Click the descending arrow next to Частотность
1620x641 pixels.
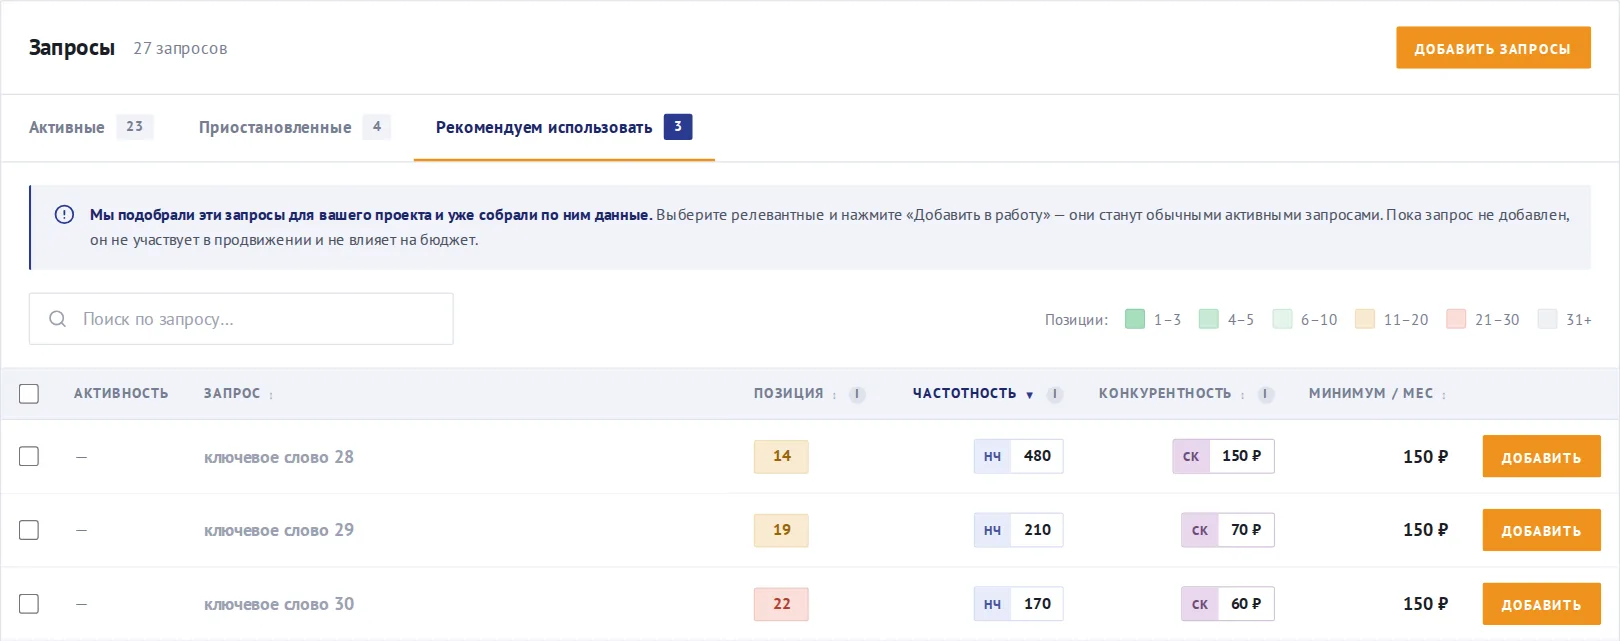coord(1029,395)
